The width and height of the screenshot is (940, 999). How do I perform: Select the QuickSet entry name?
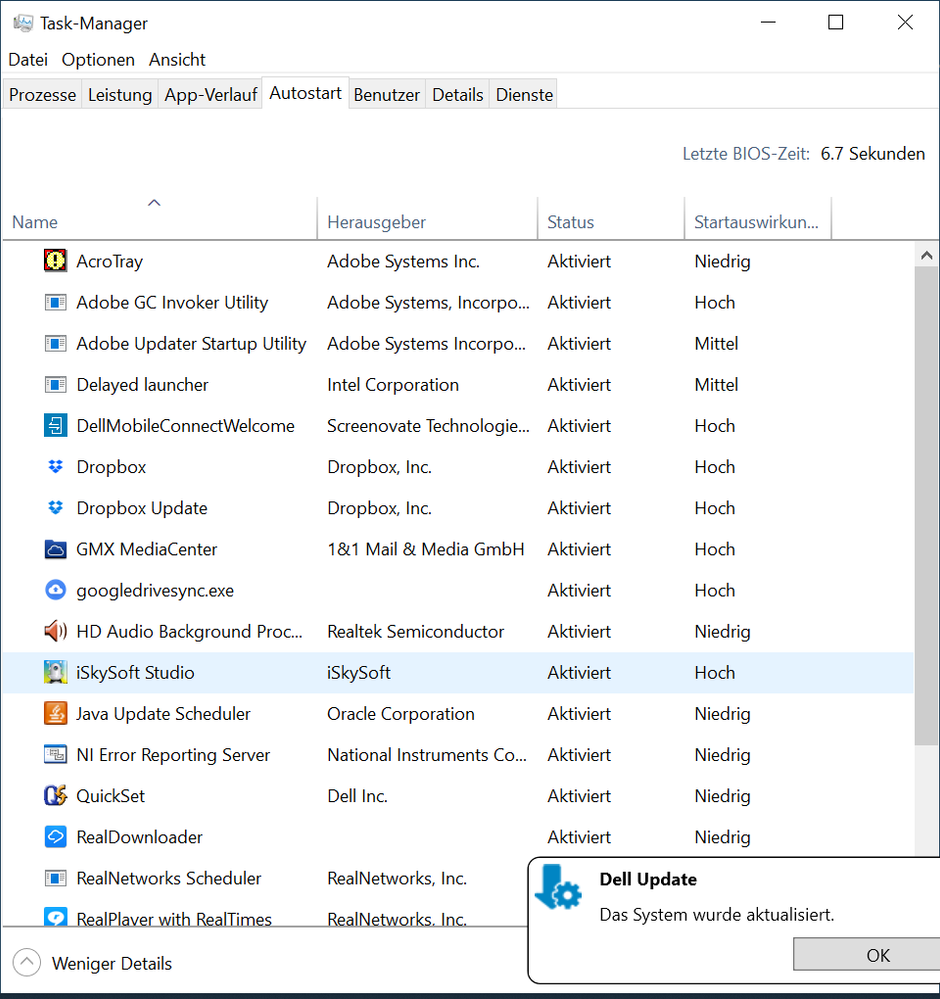tap(110, 796)
